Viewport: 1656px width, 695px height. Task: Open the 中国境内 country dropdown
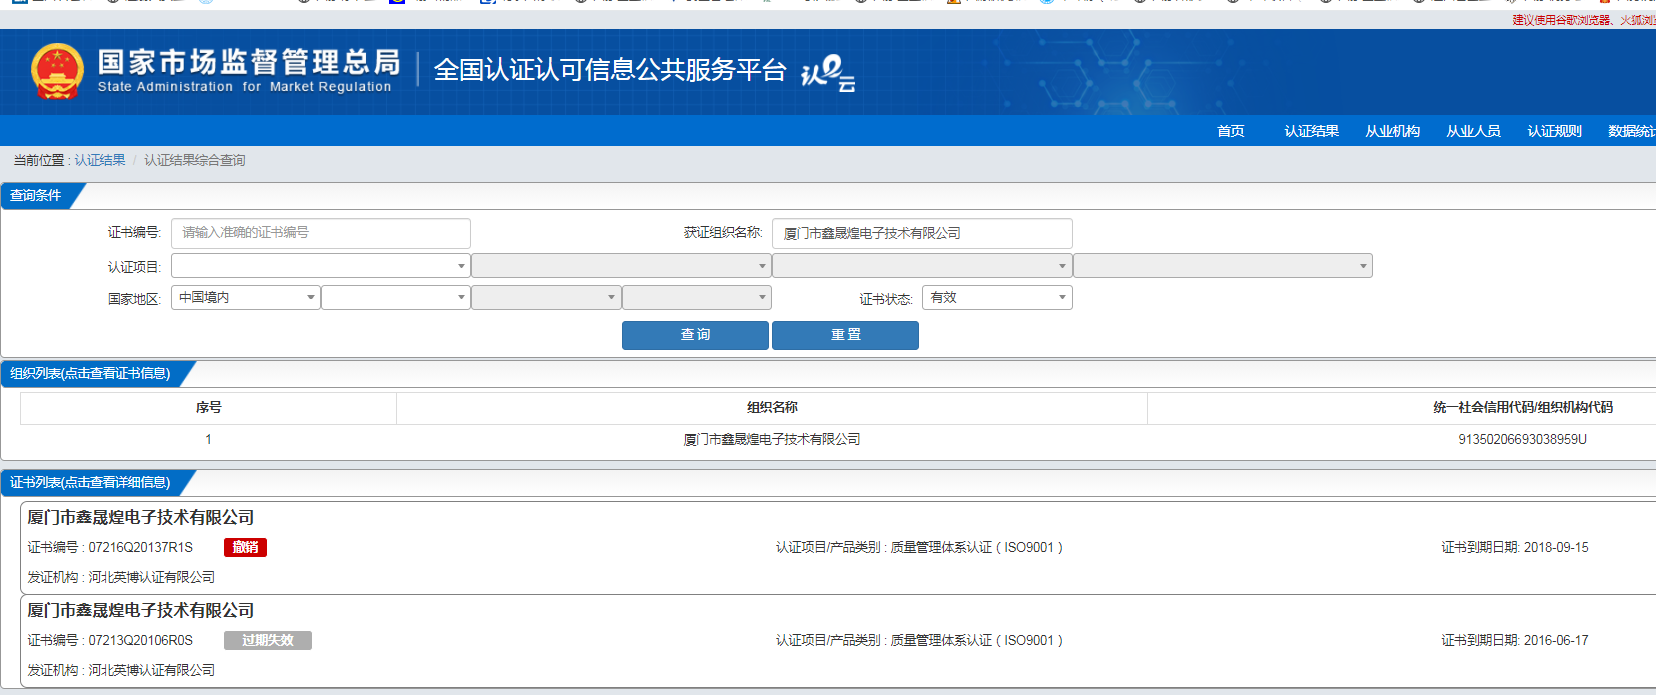coord(246,298)
